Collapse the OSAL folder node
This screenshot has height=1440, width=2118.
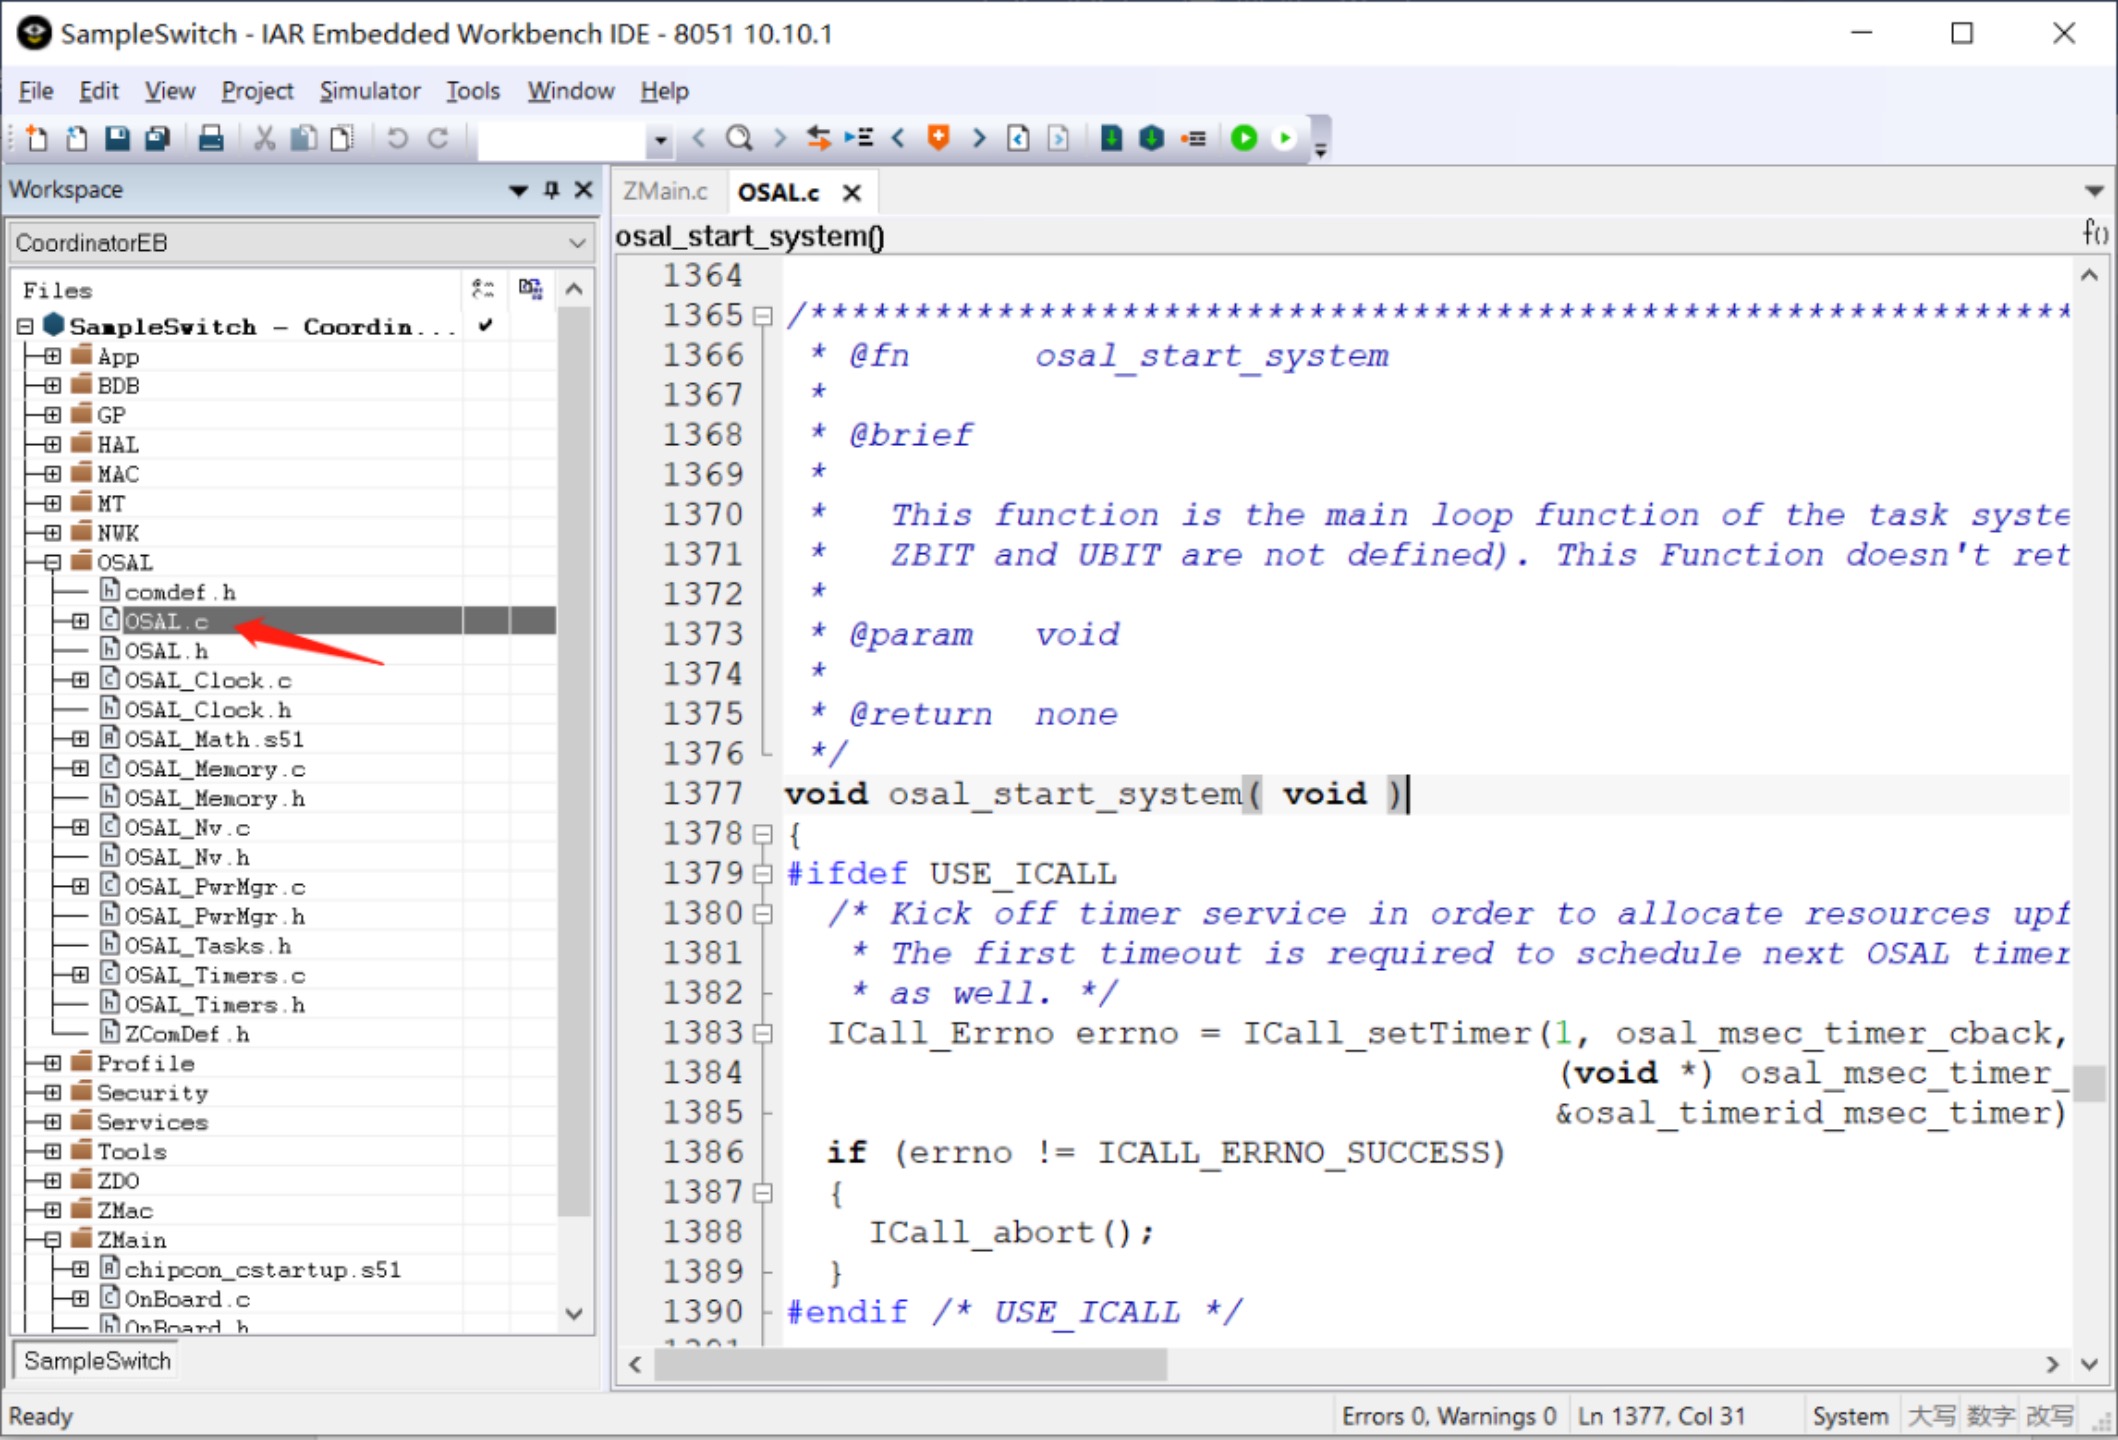(x=53, y=562)
